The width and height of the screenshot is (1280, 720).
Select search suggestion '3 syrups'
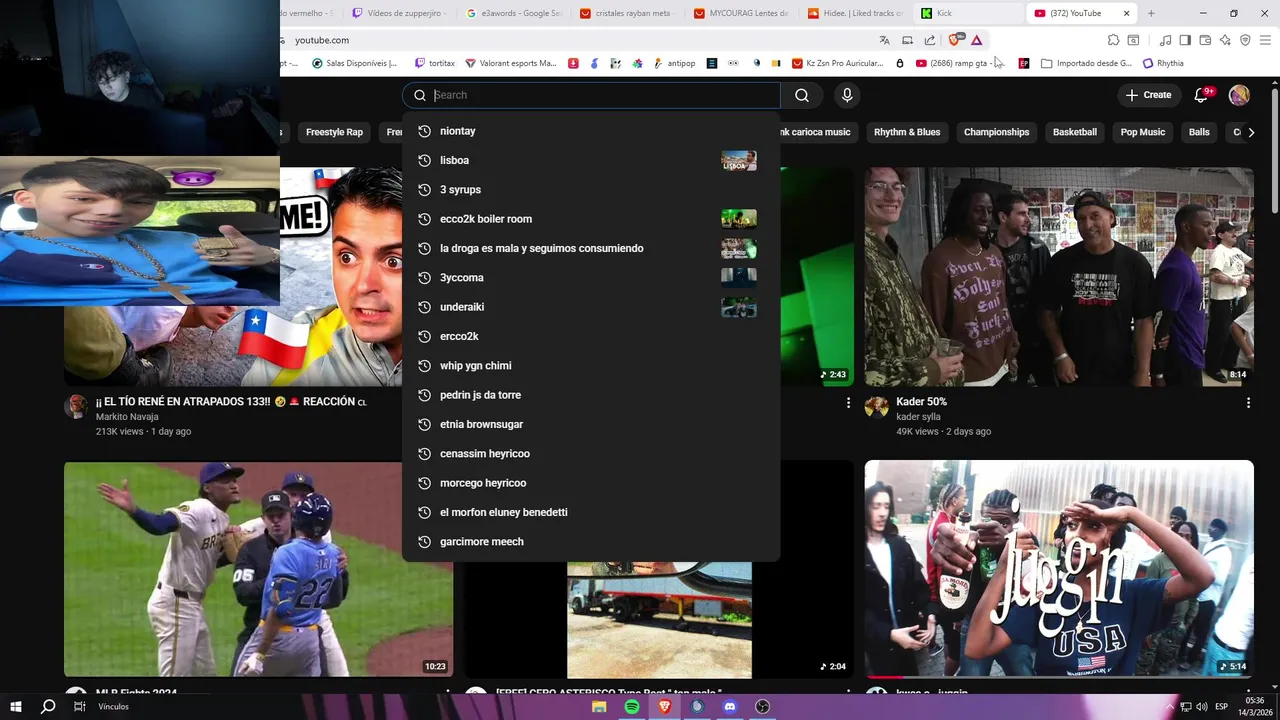click(x=591, y=190)
